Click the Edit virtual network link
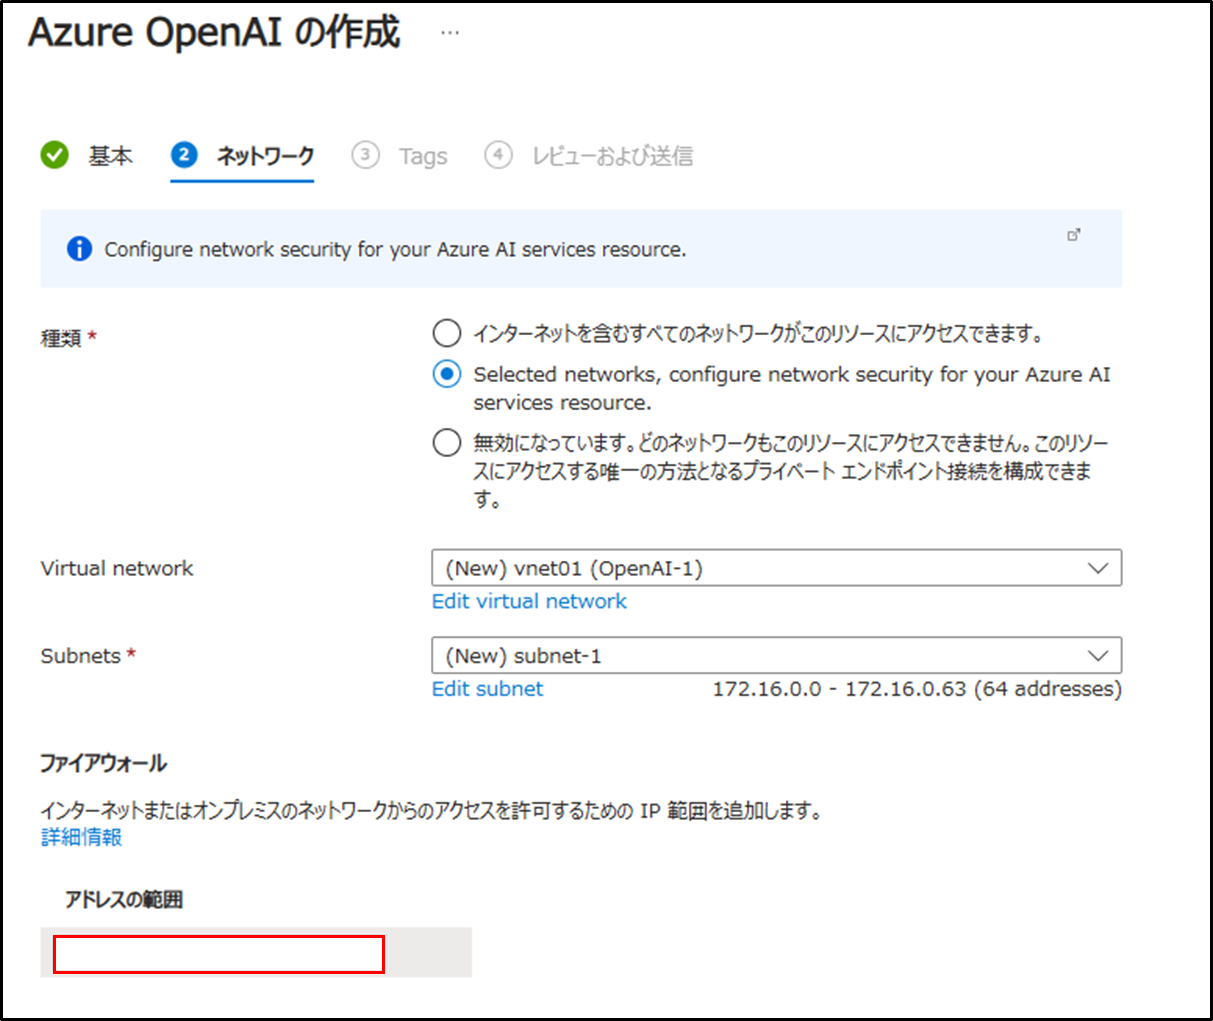 point(529,601)
